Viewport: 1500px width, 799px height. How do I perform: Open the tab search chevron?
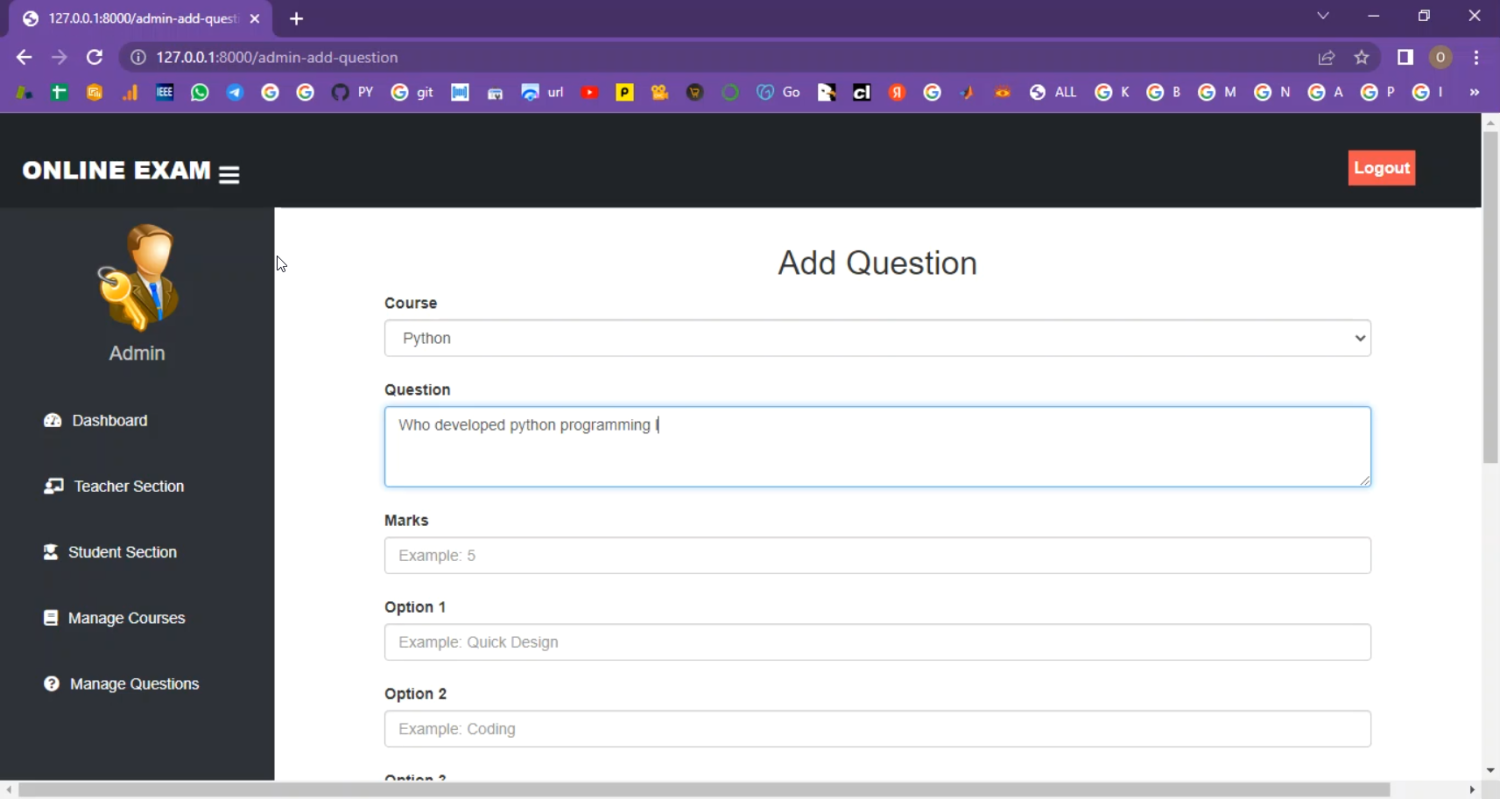click(x=1323, y=16)
